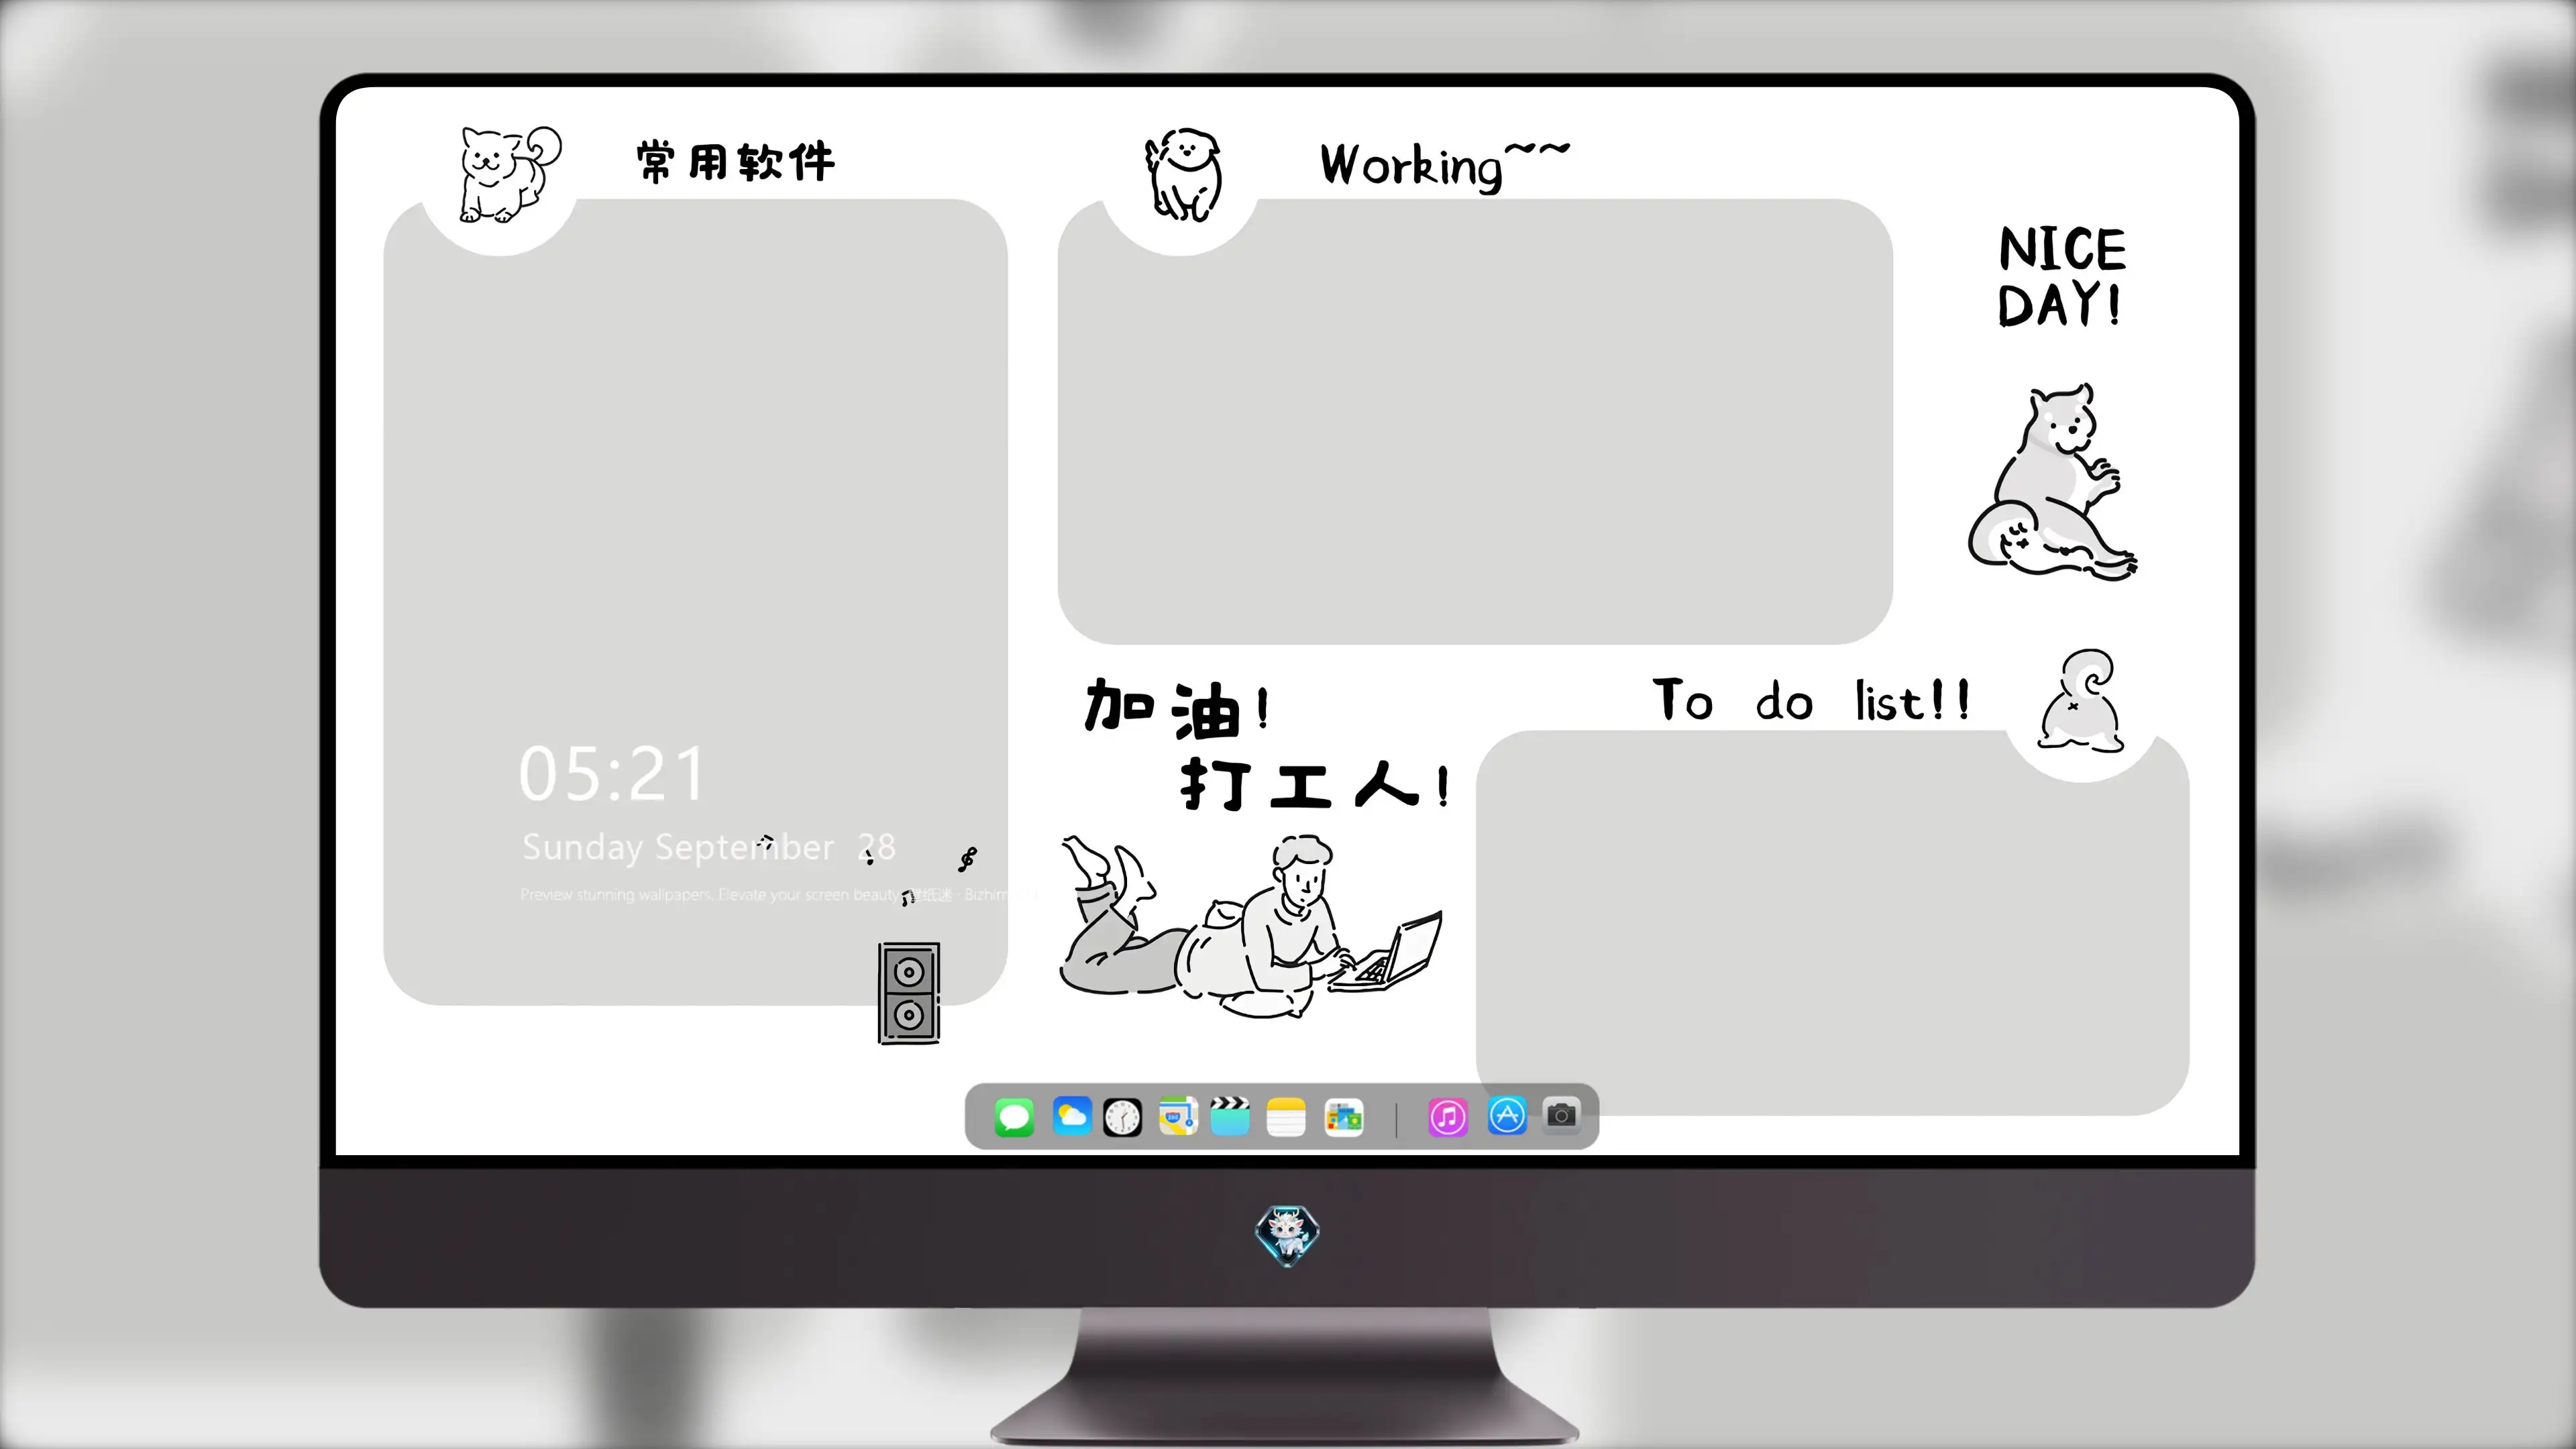Open the Notes app in the dock
Image resolution: width=2576 pixels, height=1449 pixels.
(1286, 1117)
